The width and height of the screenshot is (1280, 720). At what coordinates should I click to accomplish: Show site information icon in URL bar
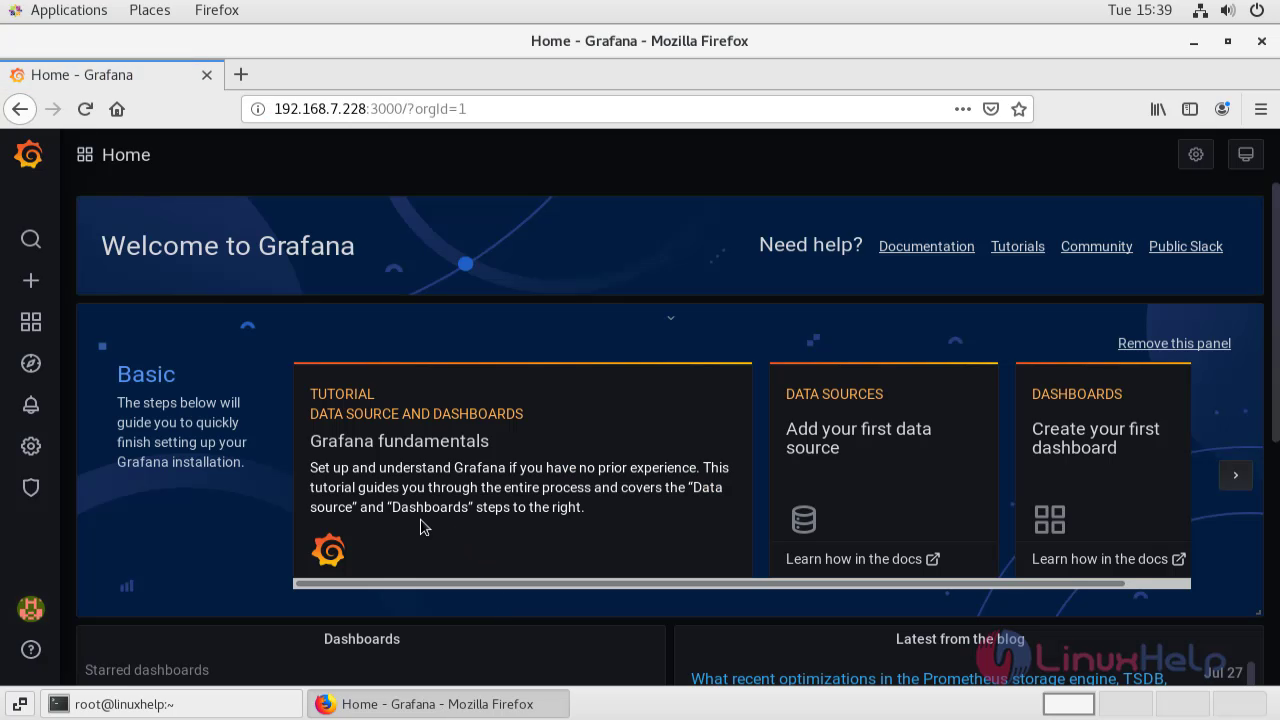[257, 109]
